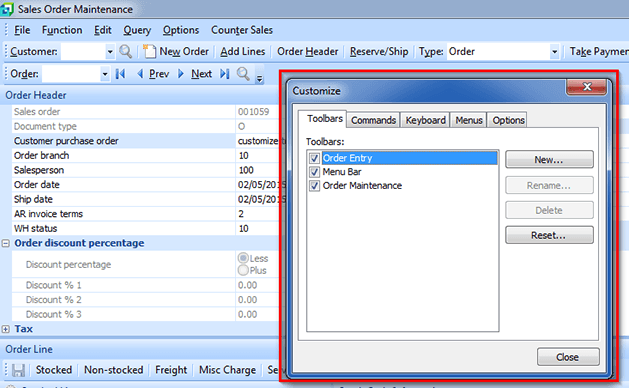Click the Customer input field

tap(83, 52)
